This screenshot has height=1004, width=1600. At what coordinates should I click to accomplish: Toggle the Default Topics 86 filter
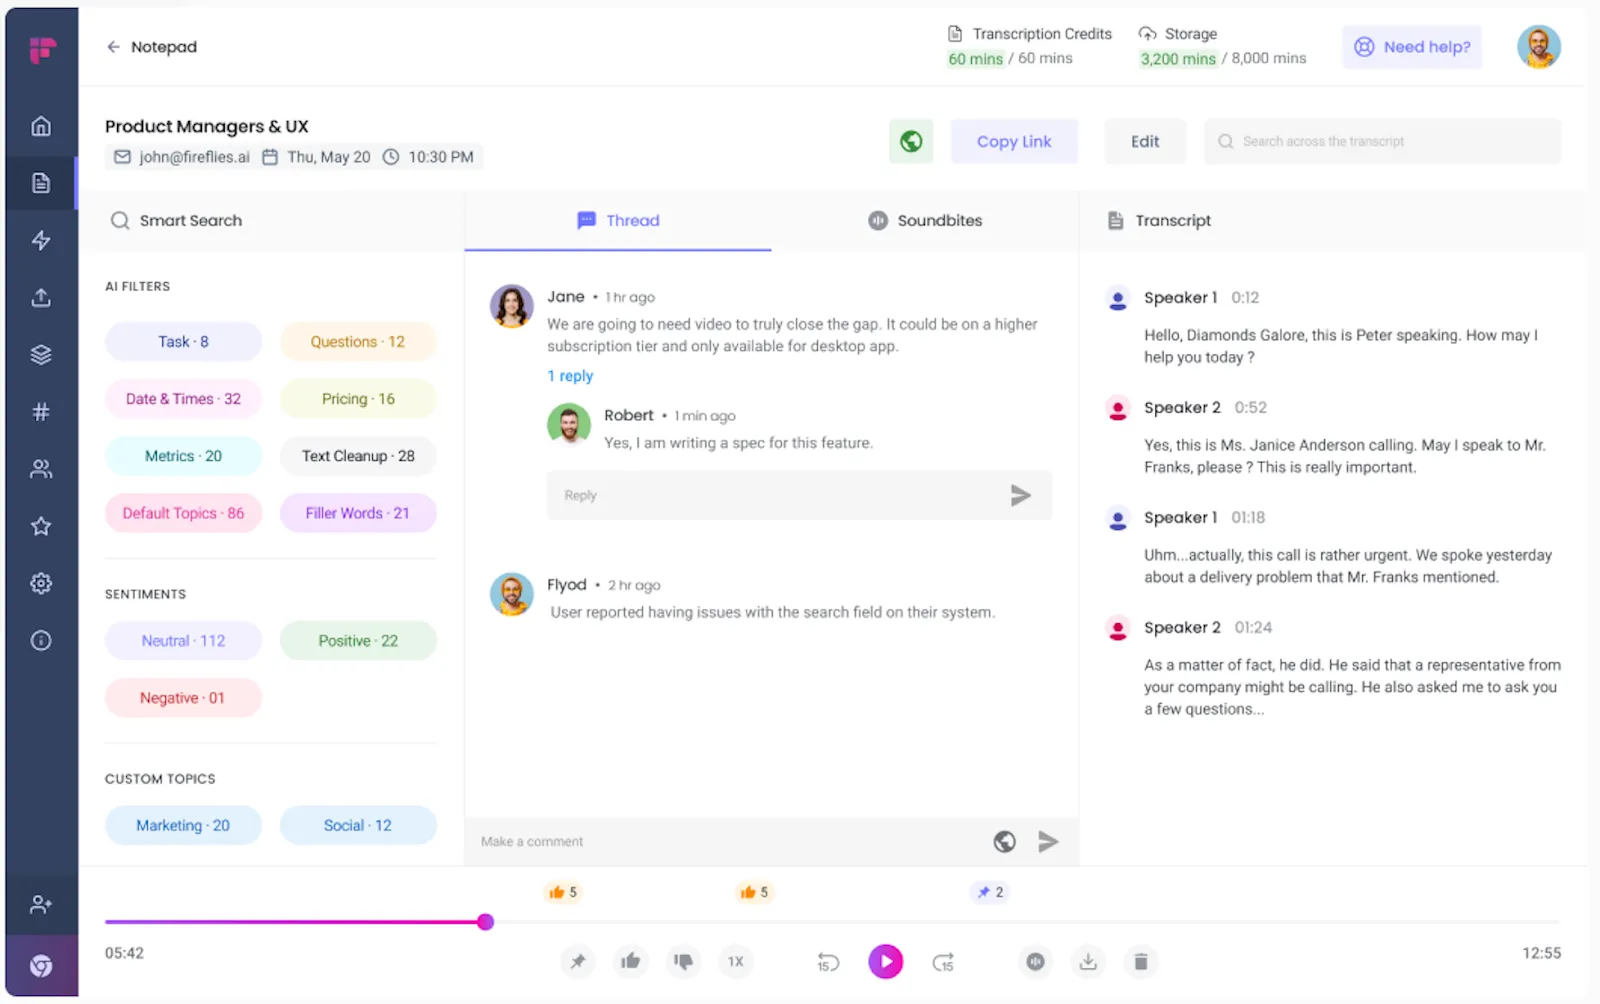tap(183, 513)
